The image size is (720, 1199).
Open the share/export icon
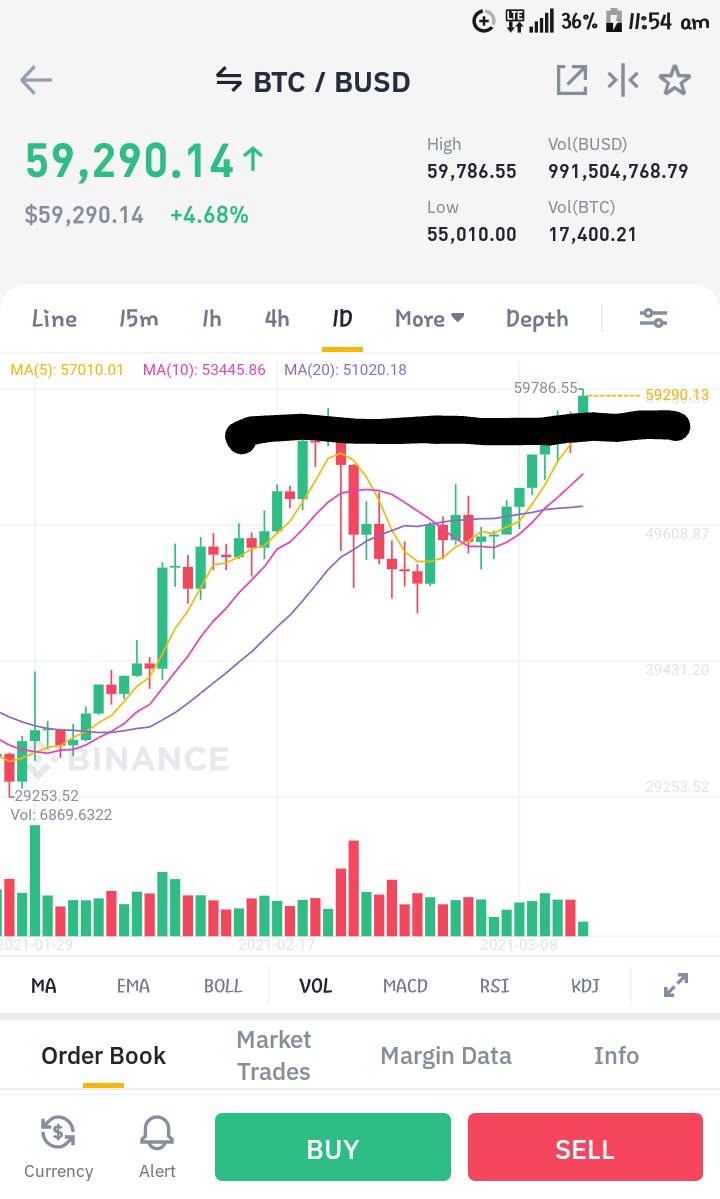(572, 80)
